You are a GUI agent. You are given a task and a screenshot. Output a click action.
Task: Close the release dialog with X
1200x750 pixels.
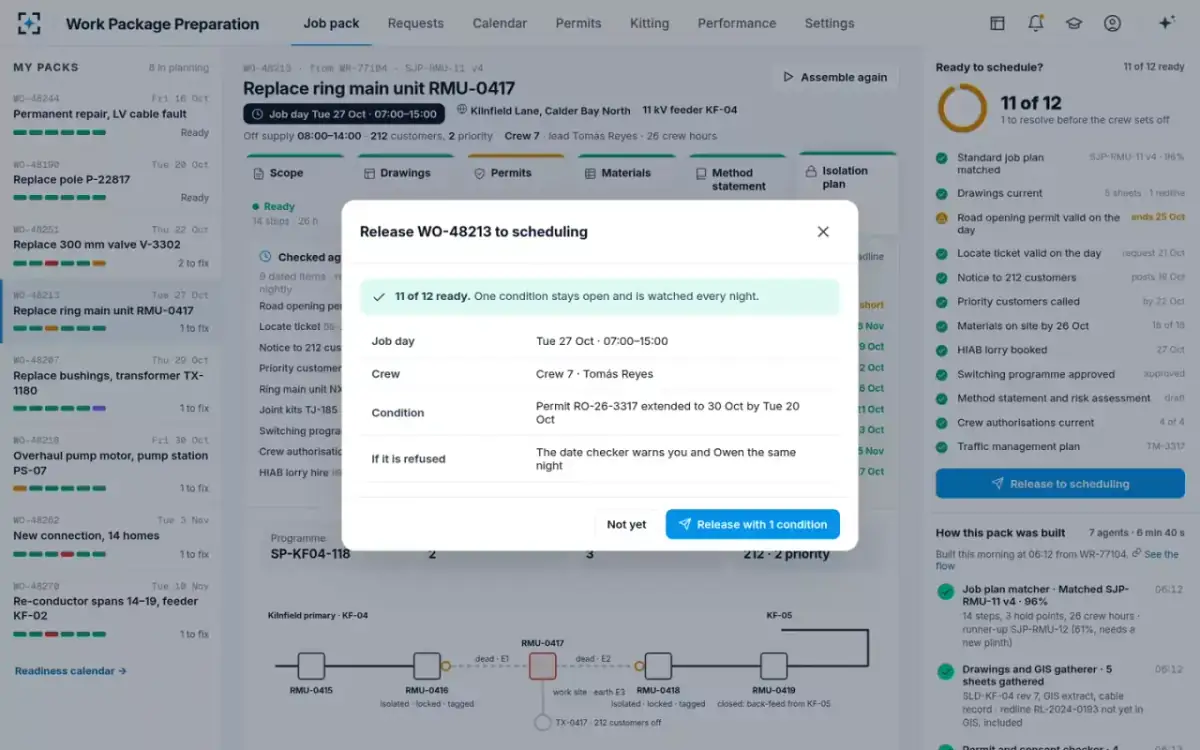pyautogui.click(x=823, y=232)
